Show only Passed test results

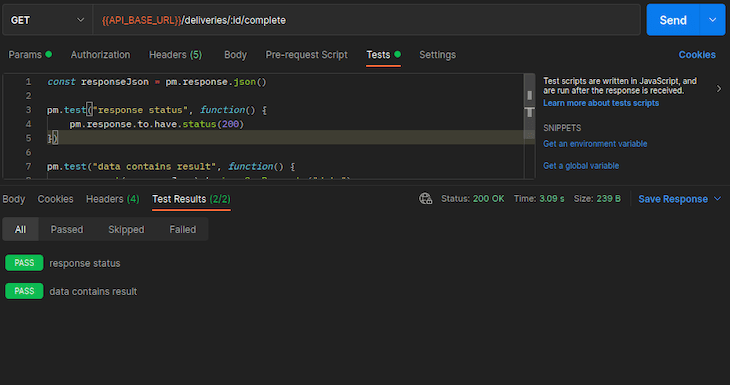pyautogui.click(x=67, y=230)
